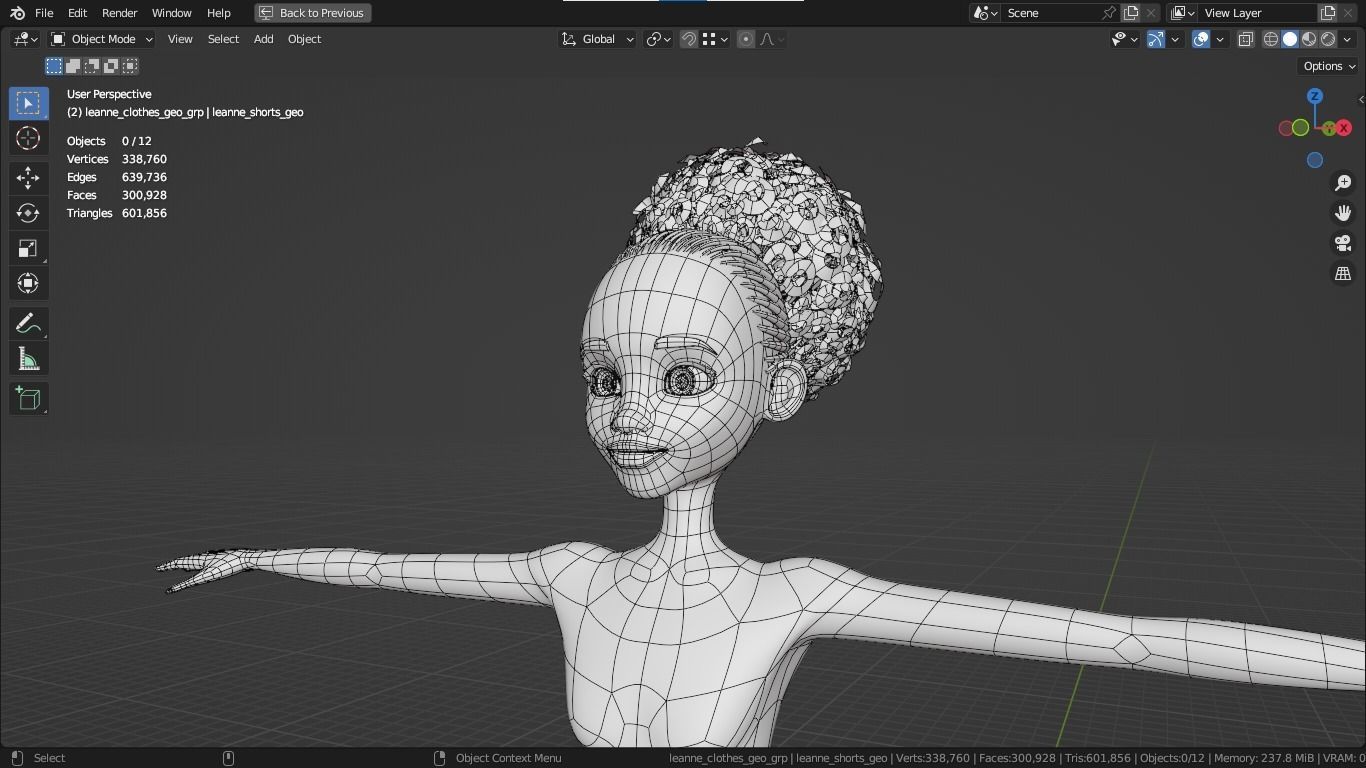
Task: Switch to wireframe viewport shading
Action: click(x=1271, y=39)
